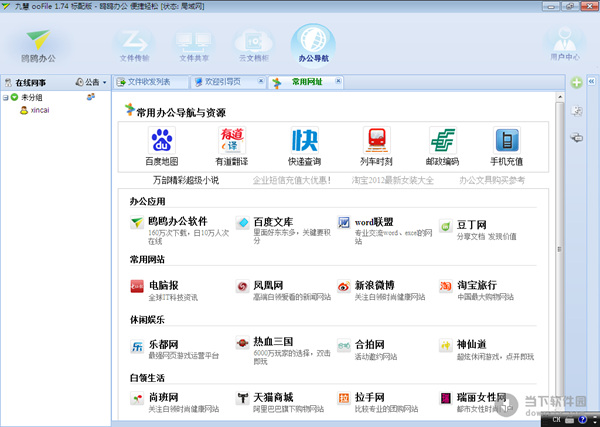Select the 常用网址 tab
The height and width of the screenshot is (427, 600).
(x=307, y=82)
